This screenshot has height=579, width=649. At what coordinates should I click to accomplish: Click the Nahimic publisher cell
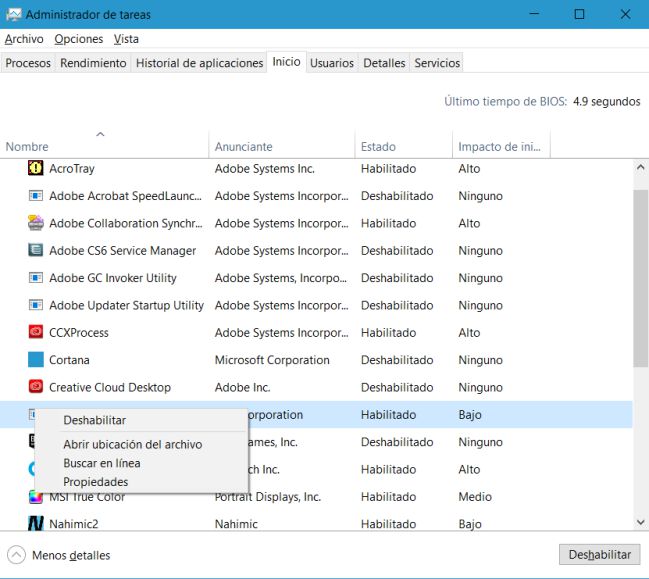tap(236, 524)
